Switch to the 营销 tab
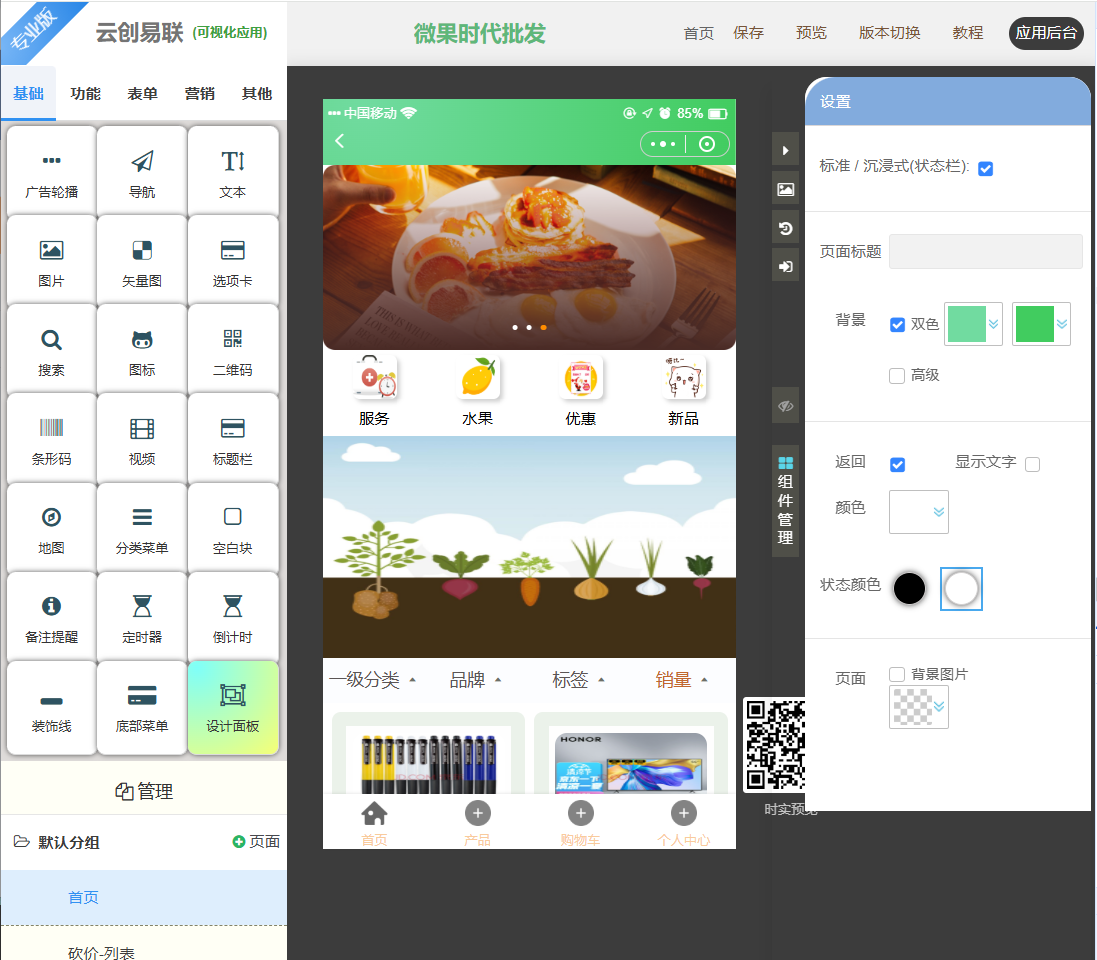Image resolution: width=1097 pixels, height=960 pixels. click(200, 94)
